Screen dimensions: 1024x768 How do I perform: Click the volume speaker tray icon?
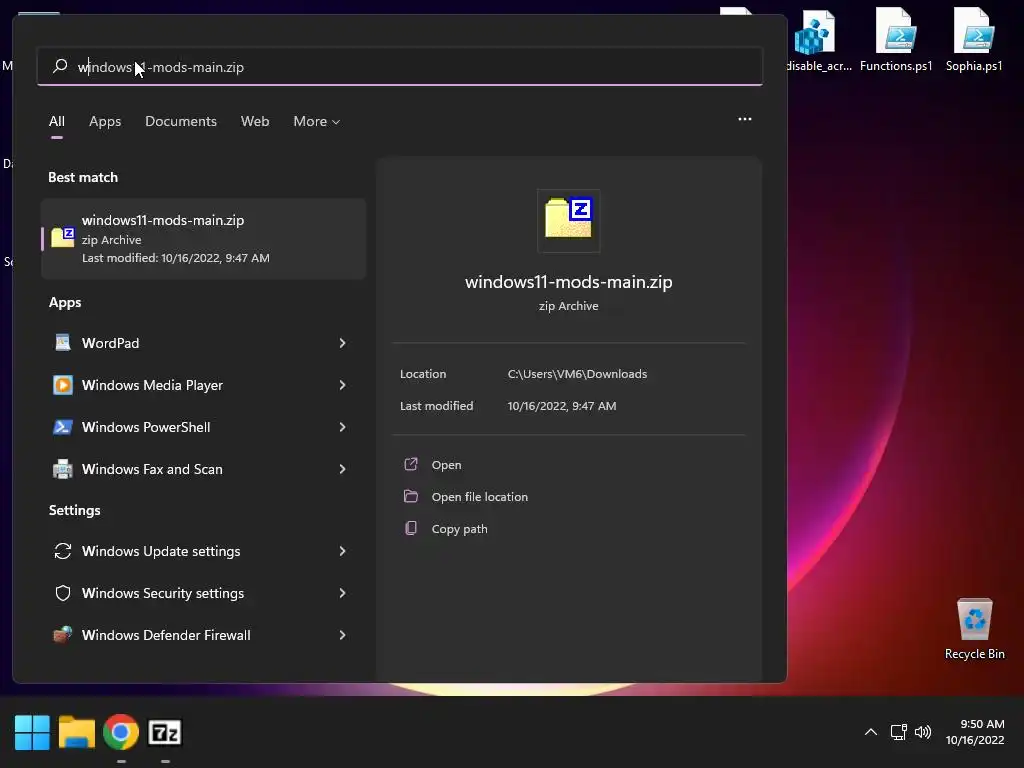click(923, 732)
